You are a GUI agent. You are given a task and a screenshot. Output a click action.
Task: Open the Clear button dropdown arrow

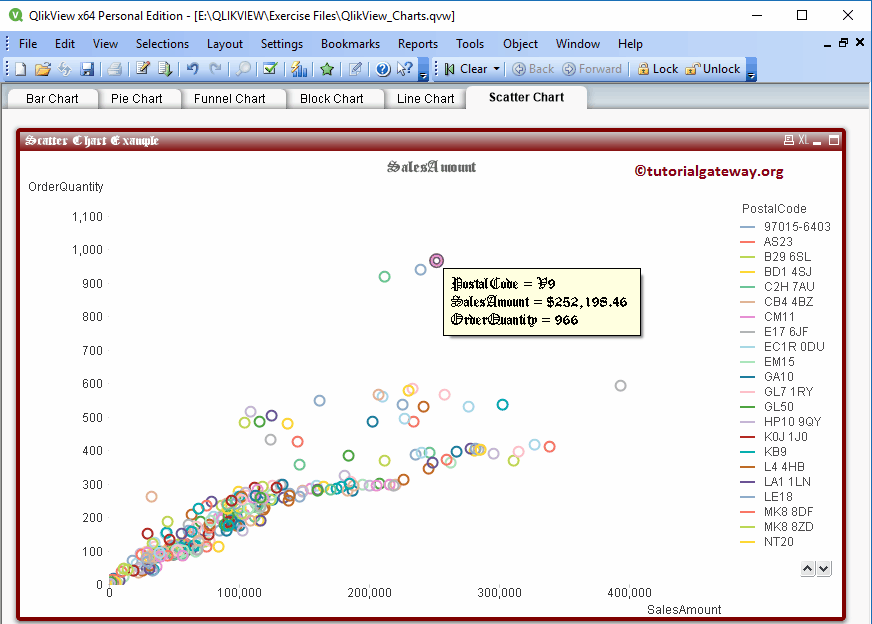click(497, 69)
